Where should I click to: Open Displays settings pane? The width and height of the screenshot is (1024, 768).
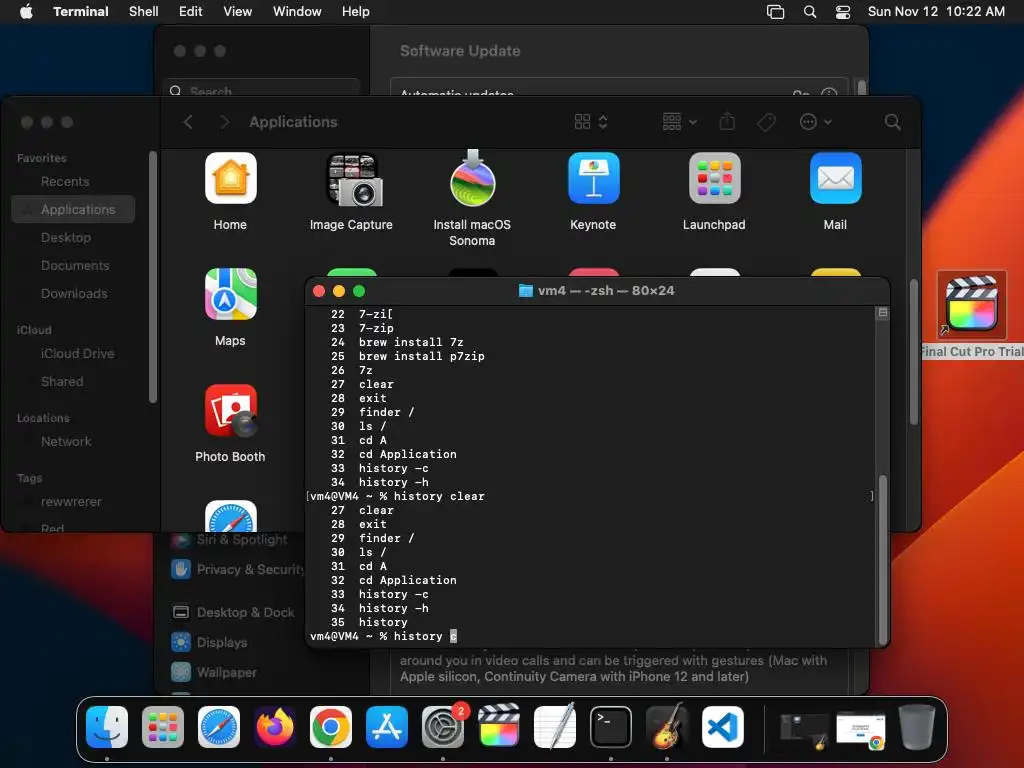pyautogui.click(x=209, y=643)
